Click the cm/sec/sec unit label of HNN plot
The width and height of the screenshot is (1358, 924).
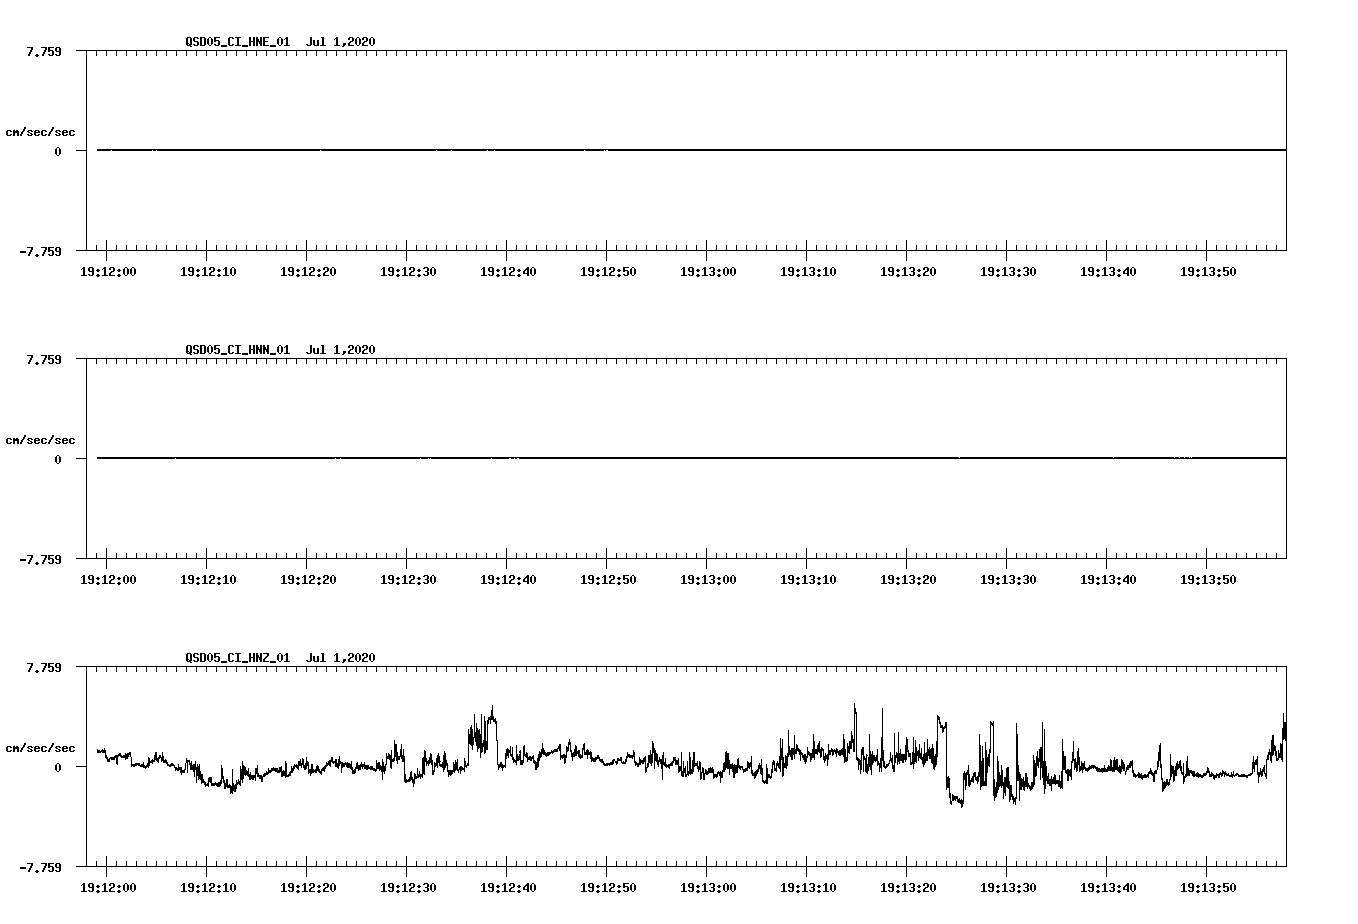40,440
